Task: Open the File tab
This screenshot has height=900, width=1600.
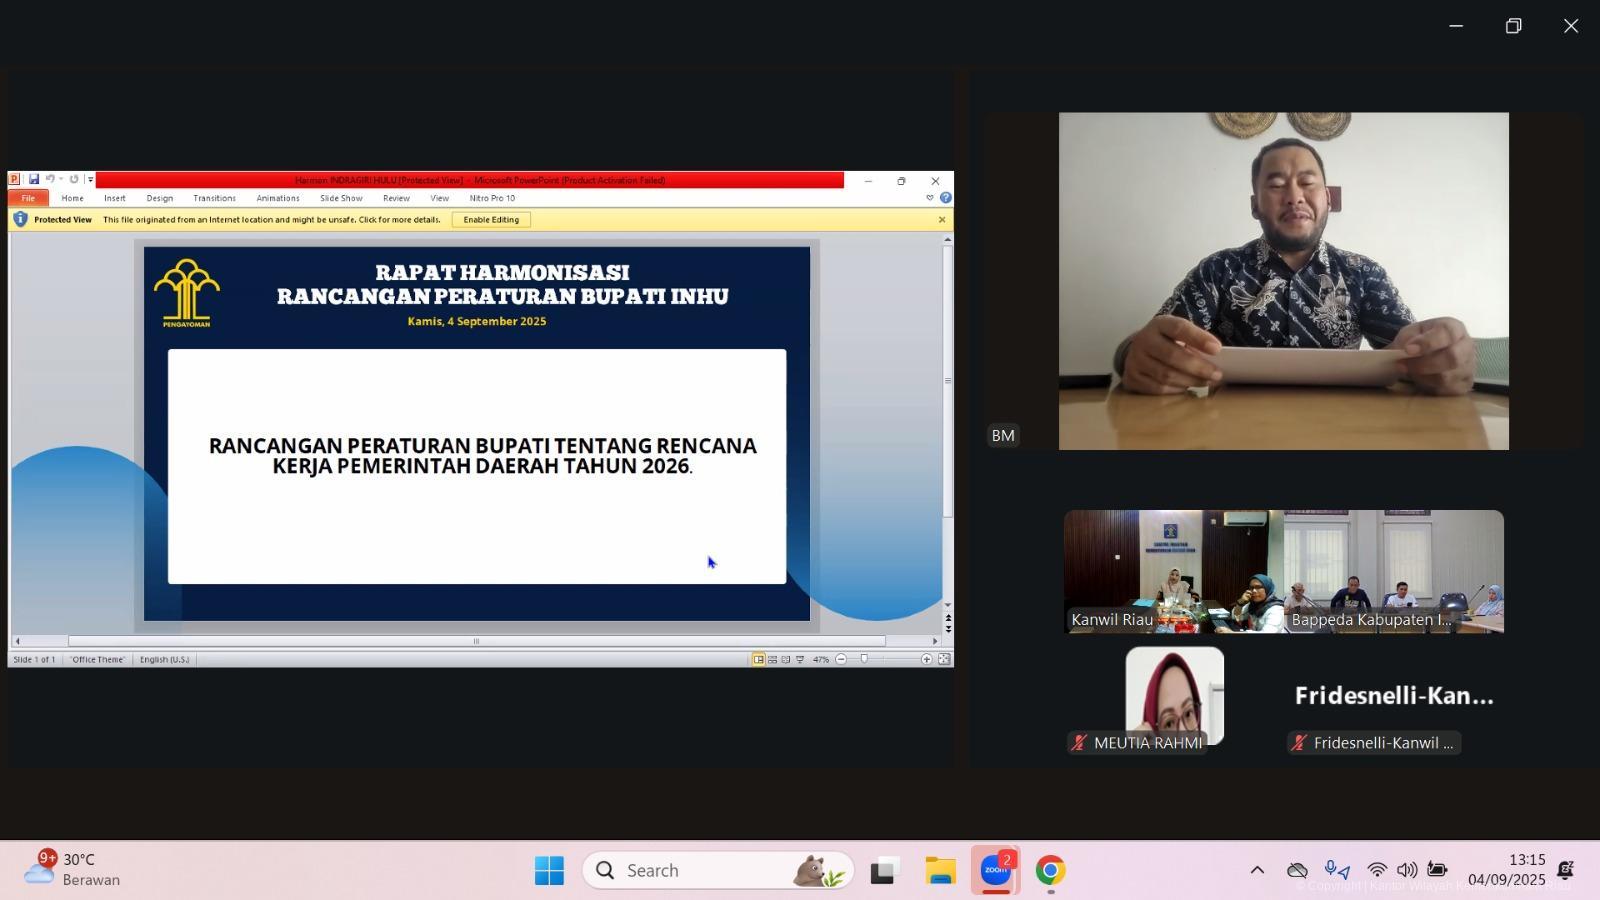Action: click(28, 198)
